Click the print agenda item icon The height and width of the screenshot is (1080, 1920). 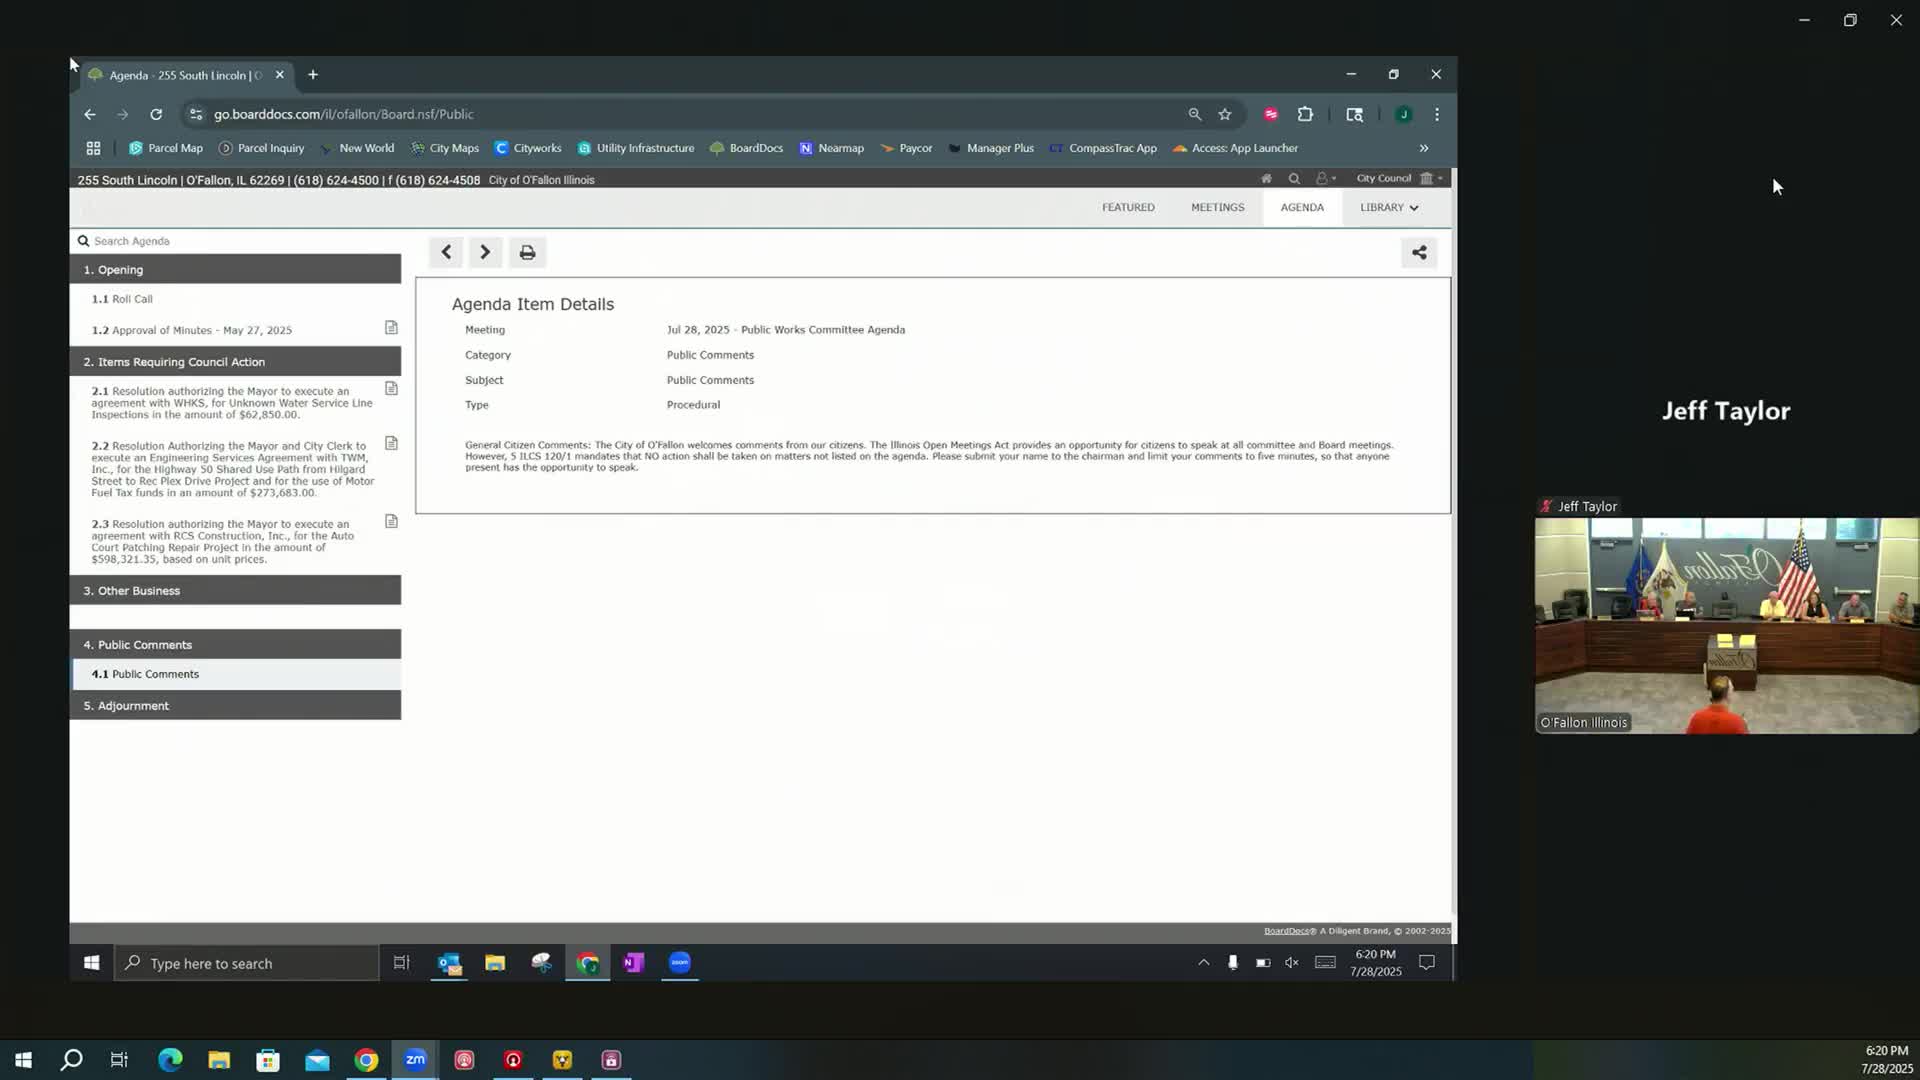point(527,253)
